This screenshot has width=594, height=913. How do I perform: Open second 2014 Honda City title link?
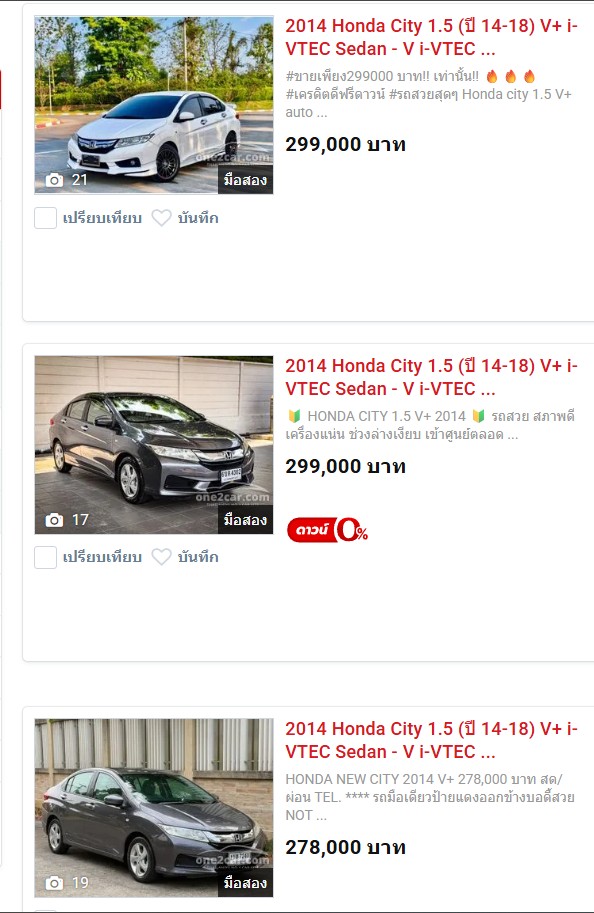coord(431,377)
